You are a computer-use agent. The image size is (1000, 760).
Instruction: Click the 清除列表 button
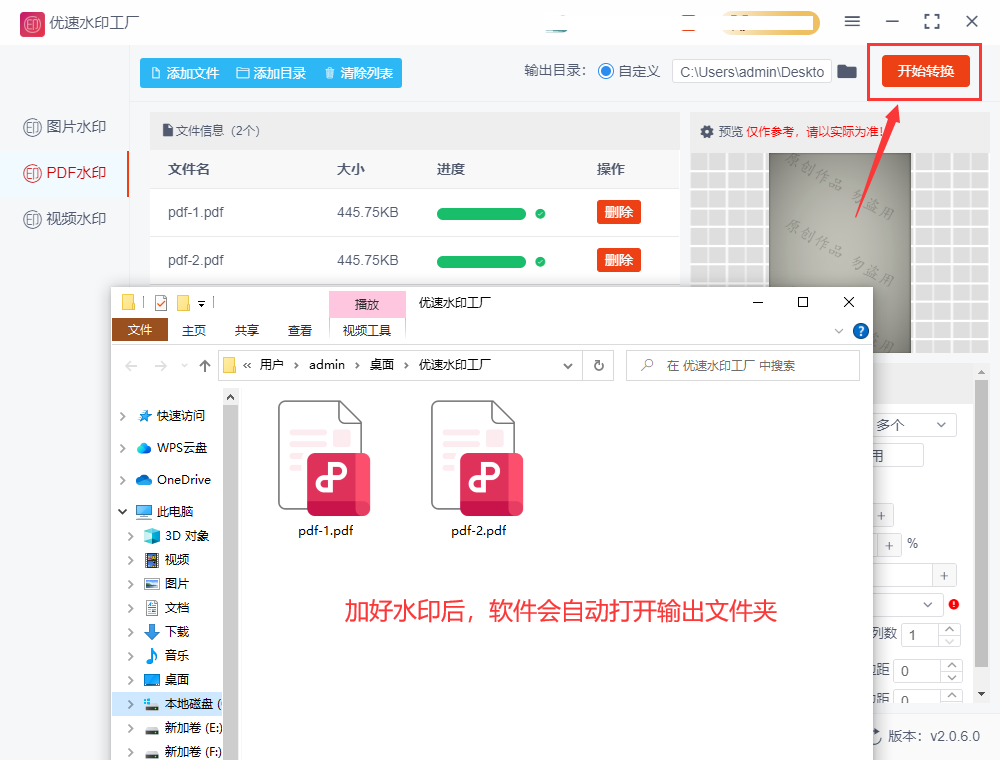[358, 73]
